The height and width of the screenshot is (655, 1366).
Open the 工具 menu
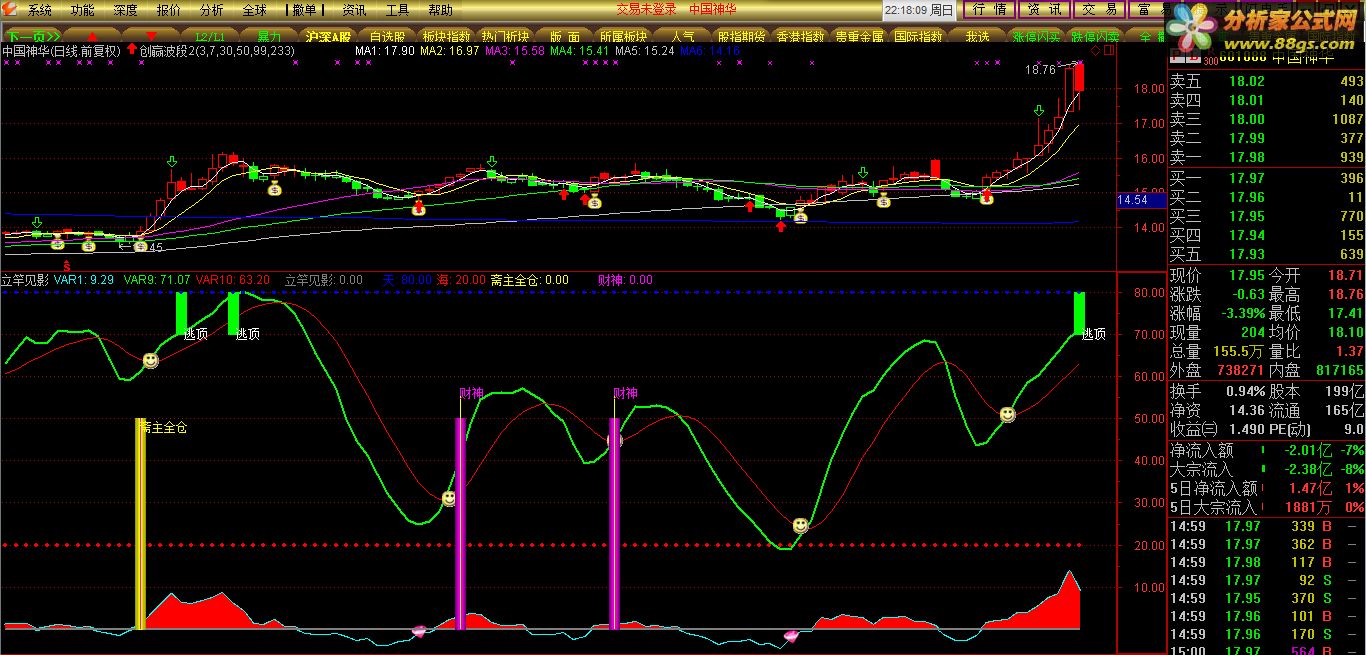(398, 10)
